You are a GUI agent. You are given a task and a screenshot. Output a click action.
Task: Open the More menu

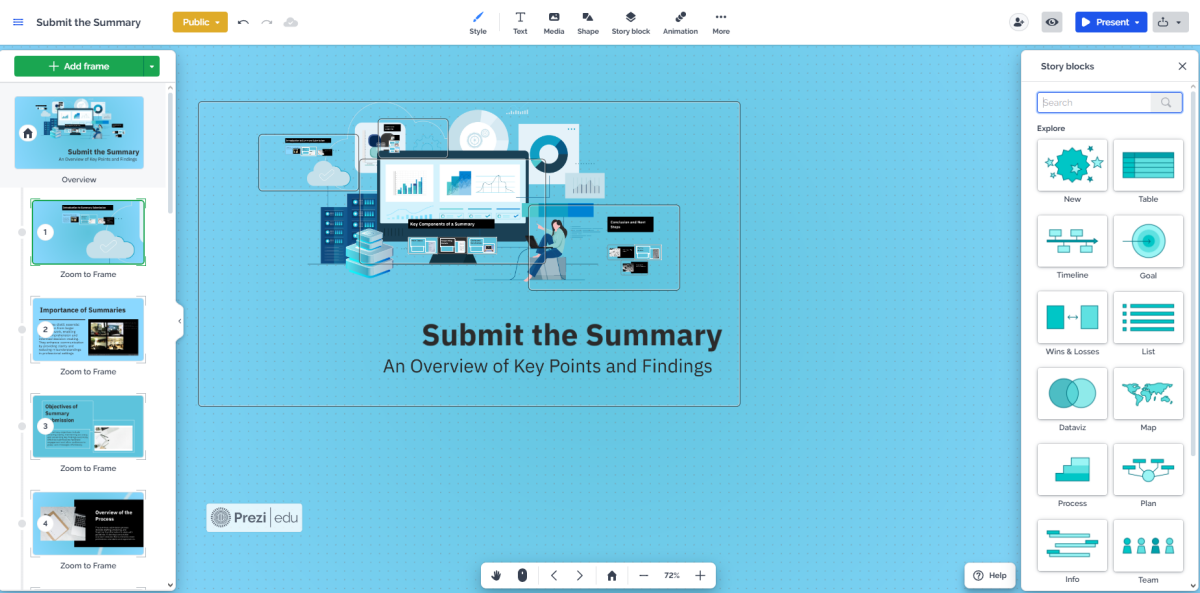(721, 22)
